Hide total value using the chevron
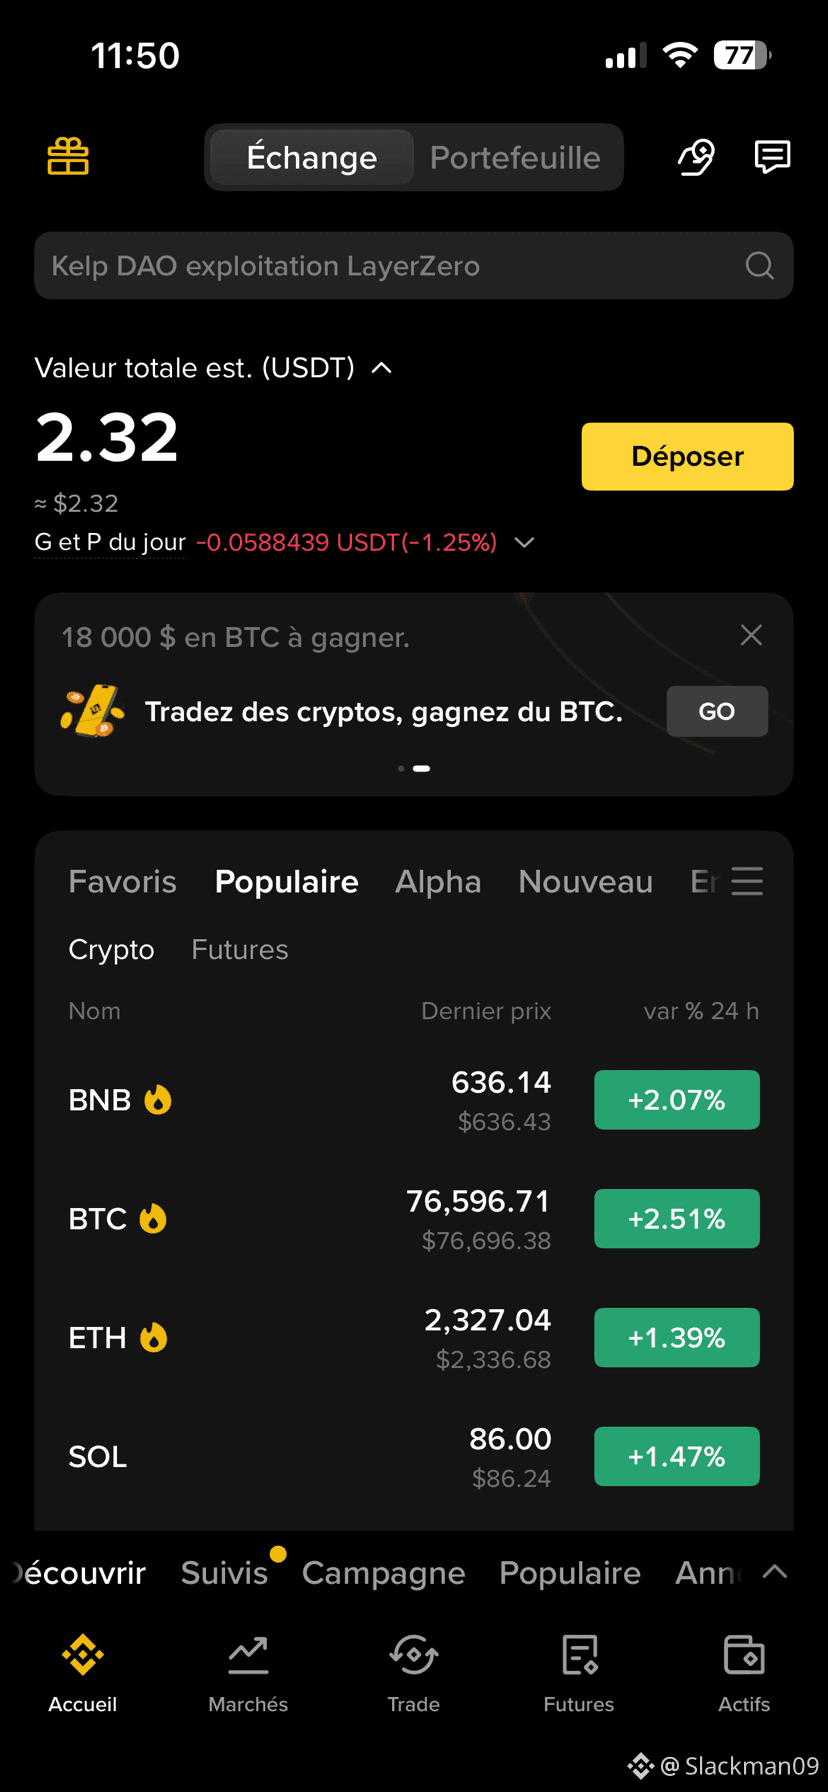The width and height of the screenshot is (828, 1792). click(381, 368)
